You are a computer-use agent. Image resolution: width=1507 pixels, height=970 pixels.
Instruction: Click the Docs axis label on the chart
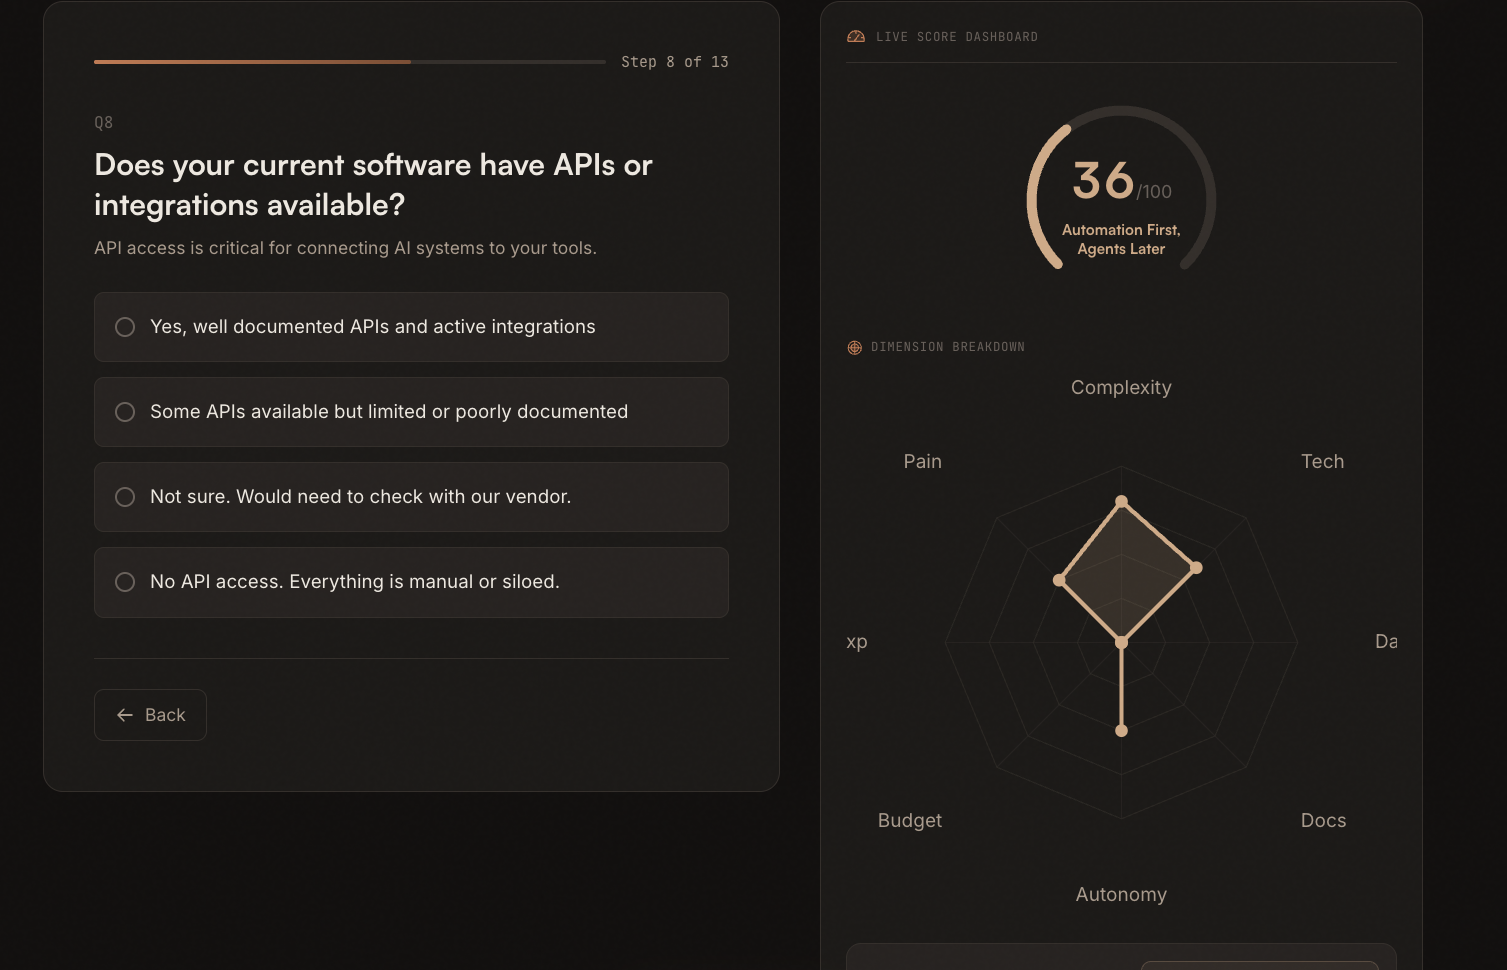click(x=1322, y=820)
